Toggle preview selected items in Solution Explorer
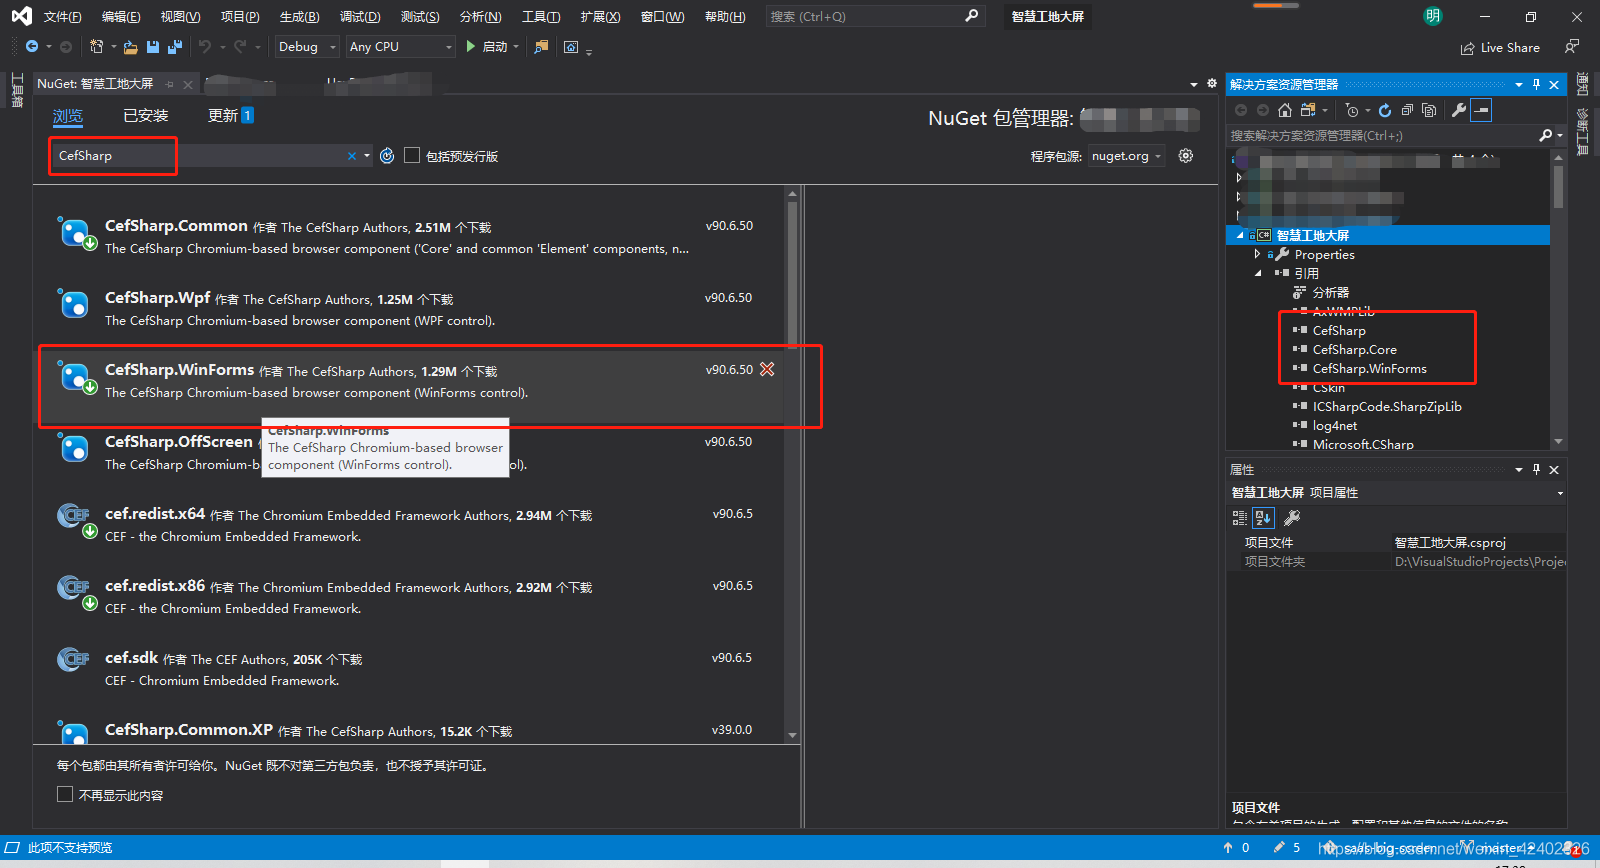The image size is (1600, 868). point(1481,110)
